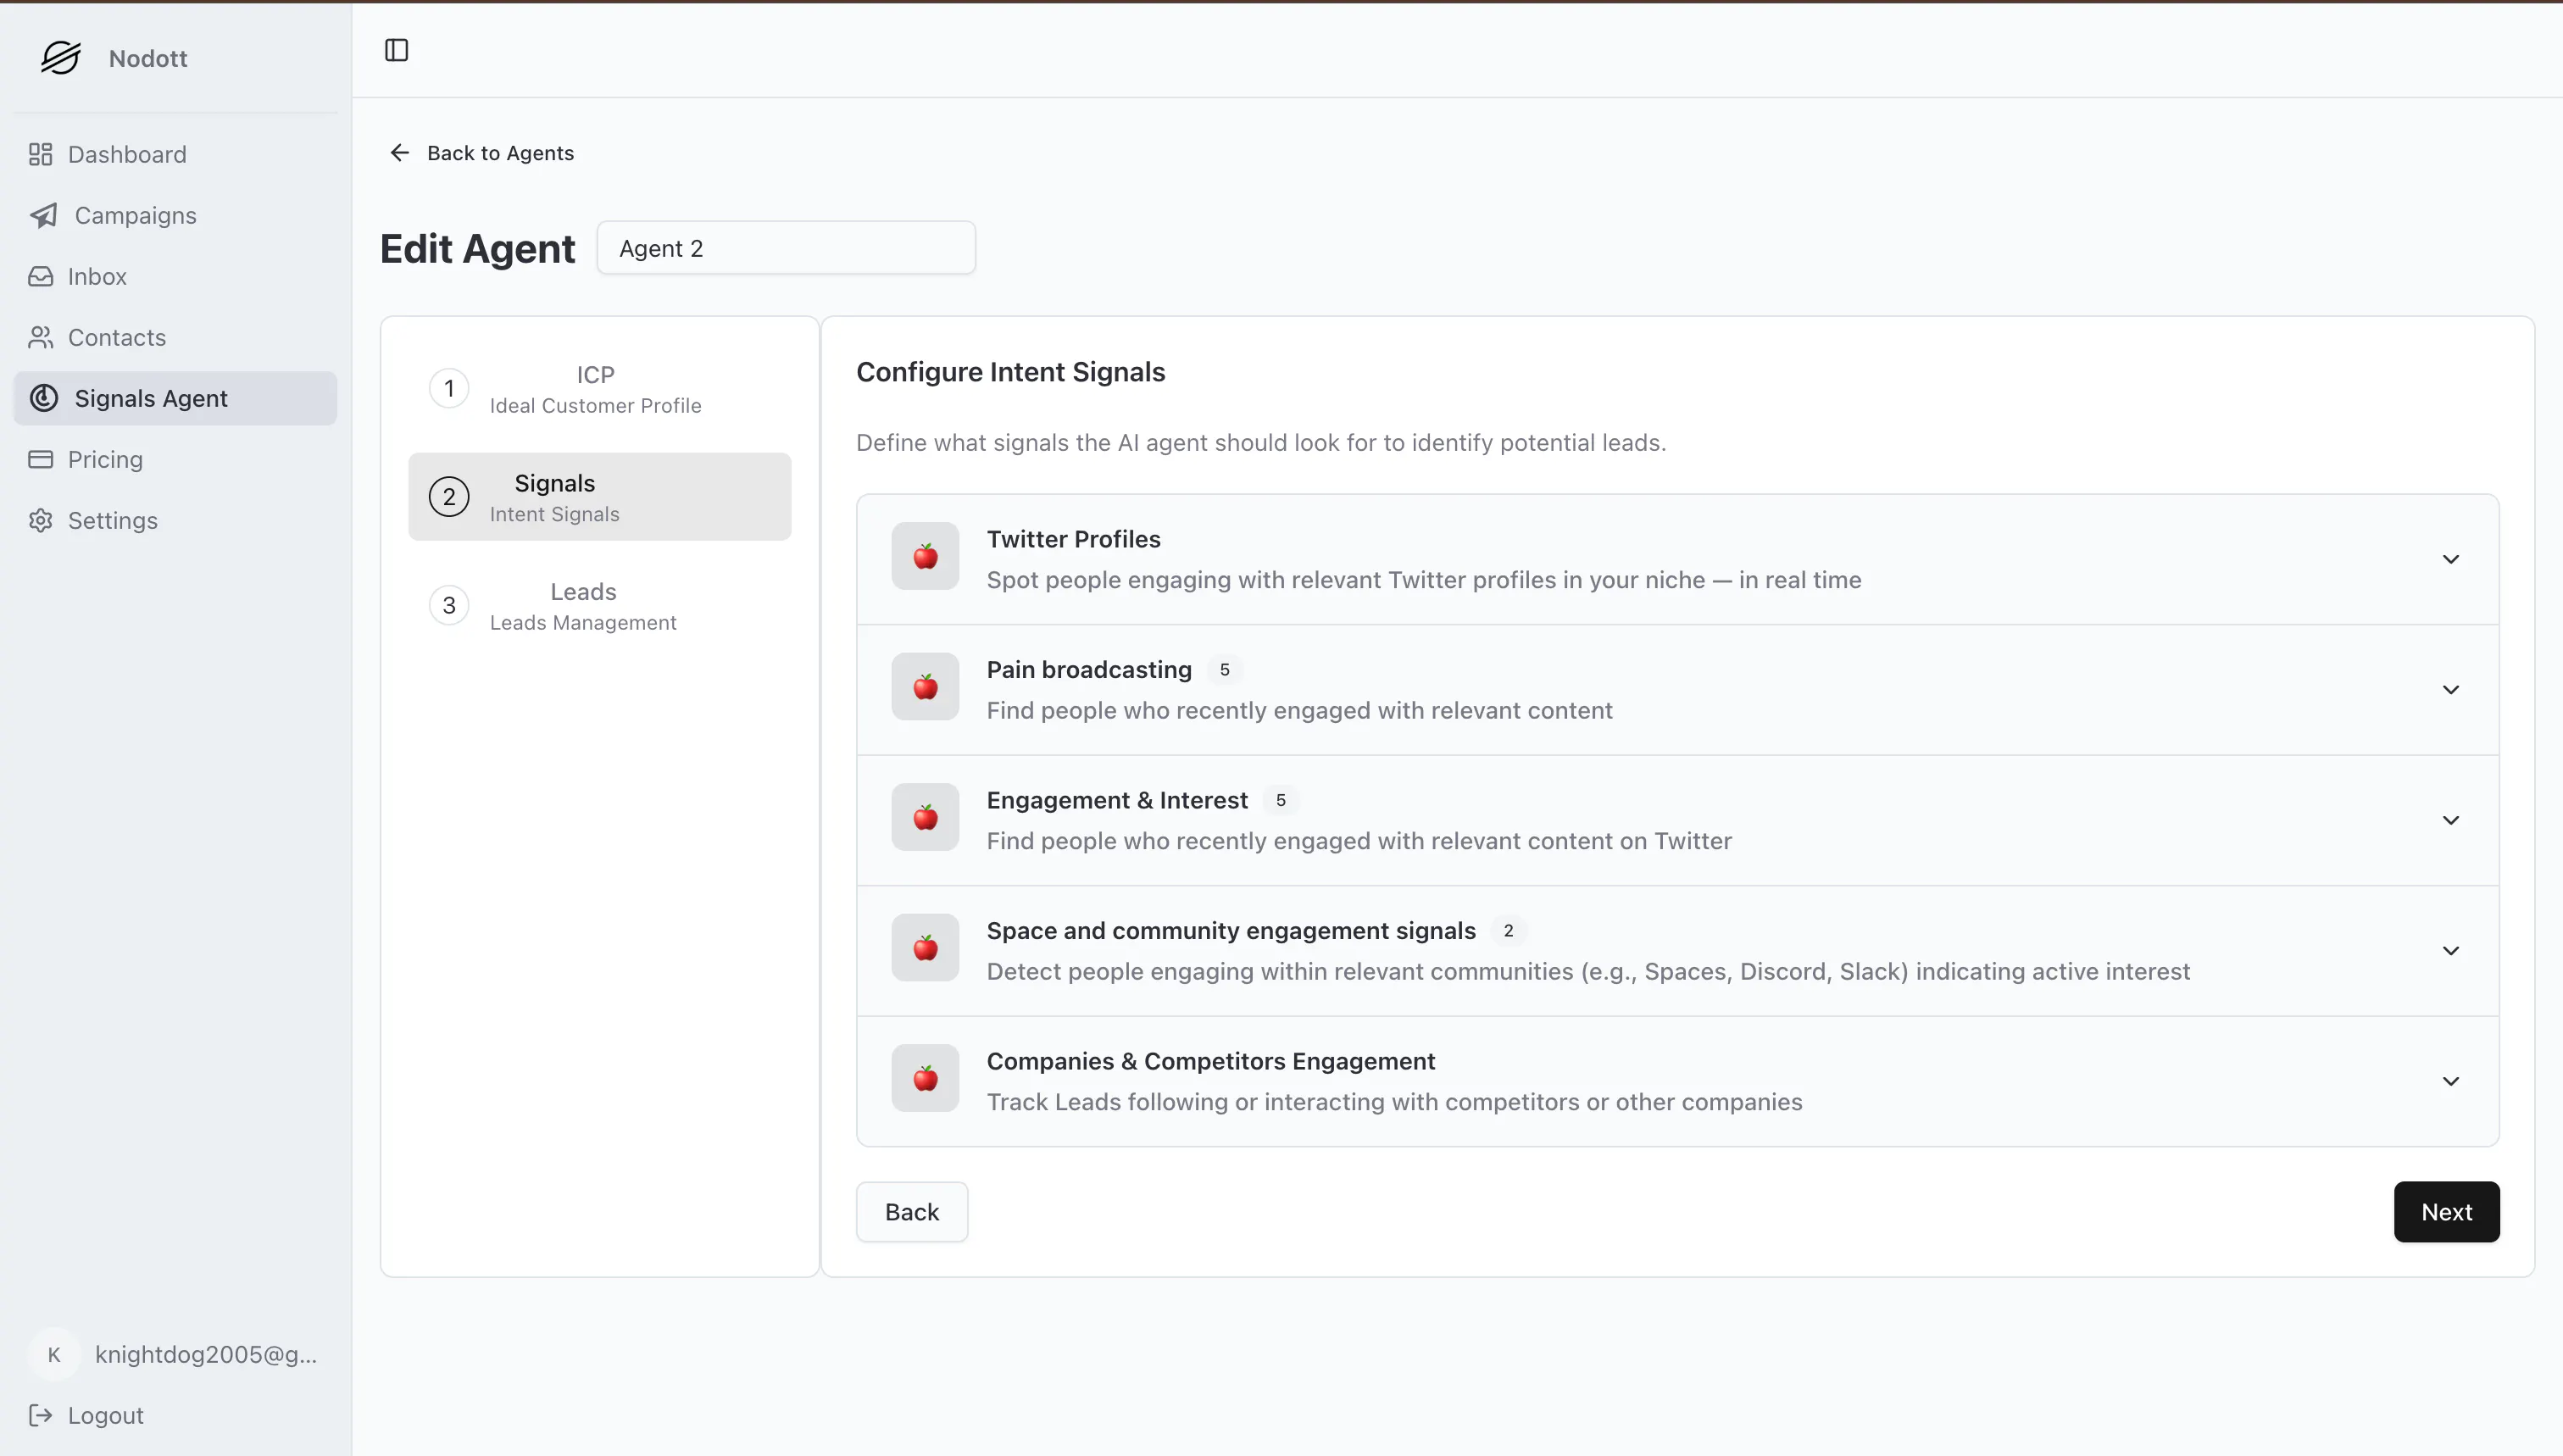Click the Companies & Competitors apple icon

click(x=925, y=1078)
